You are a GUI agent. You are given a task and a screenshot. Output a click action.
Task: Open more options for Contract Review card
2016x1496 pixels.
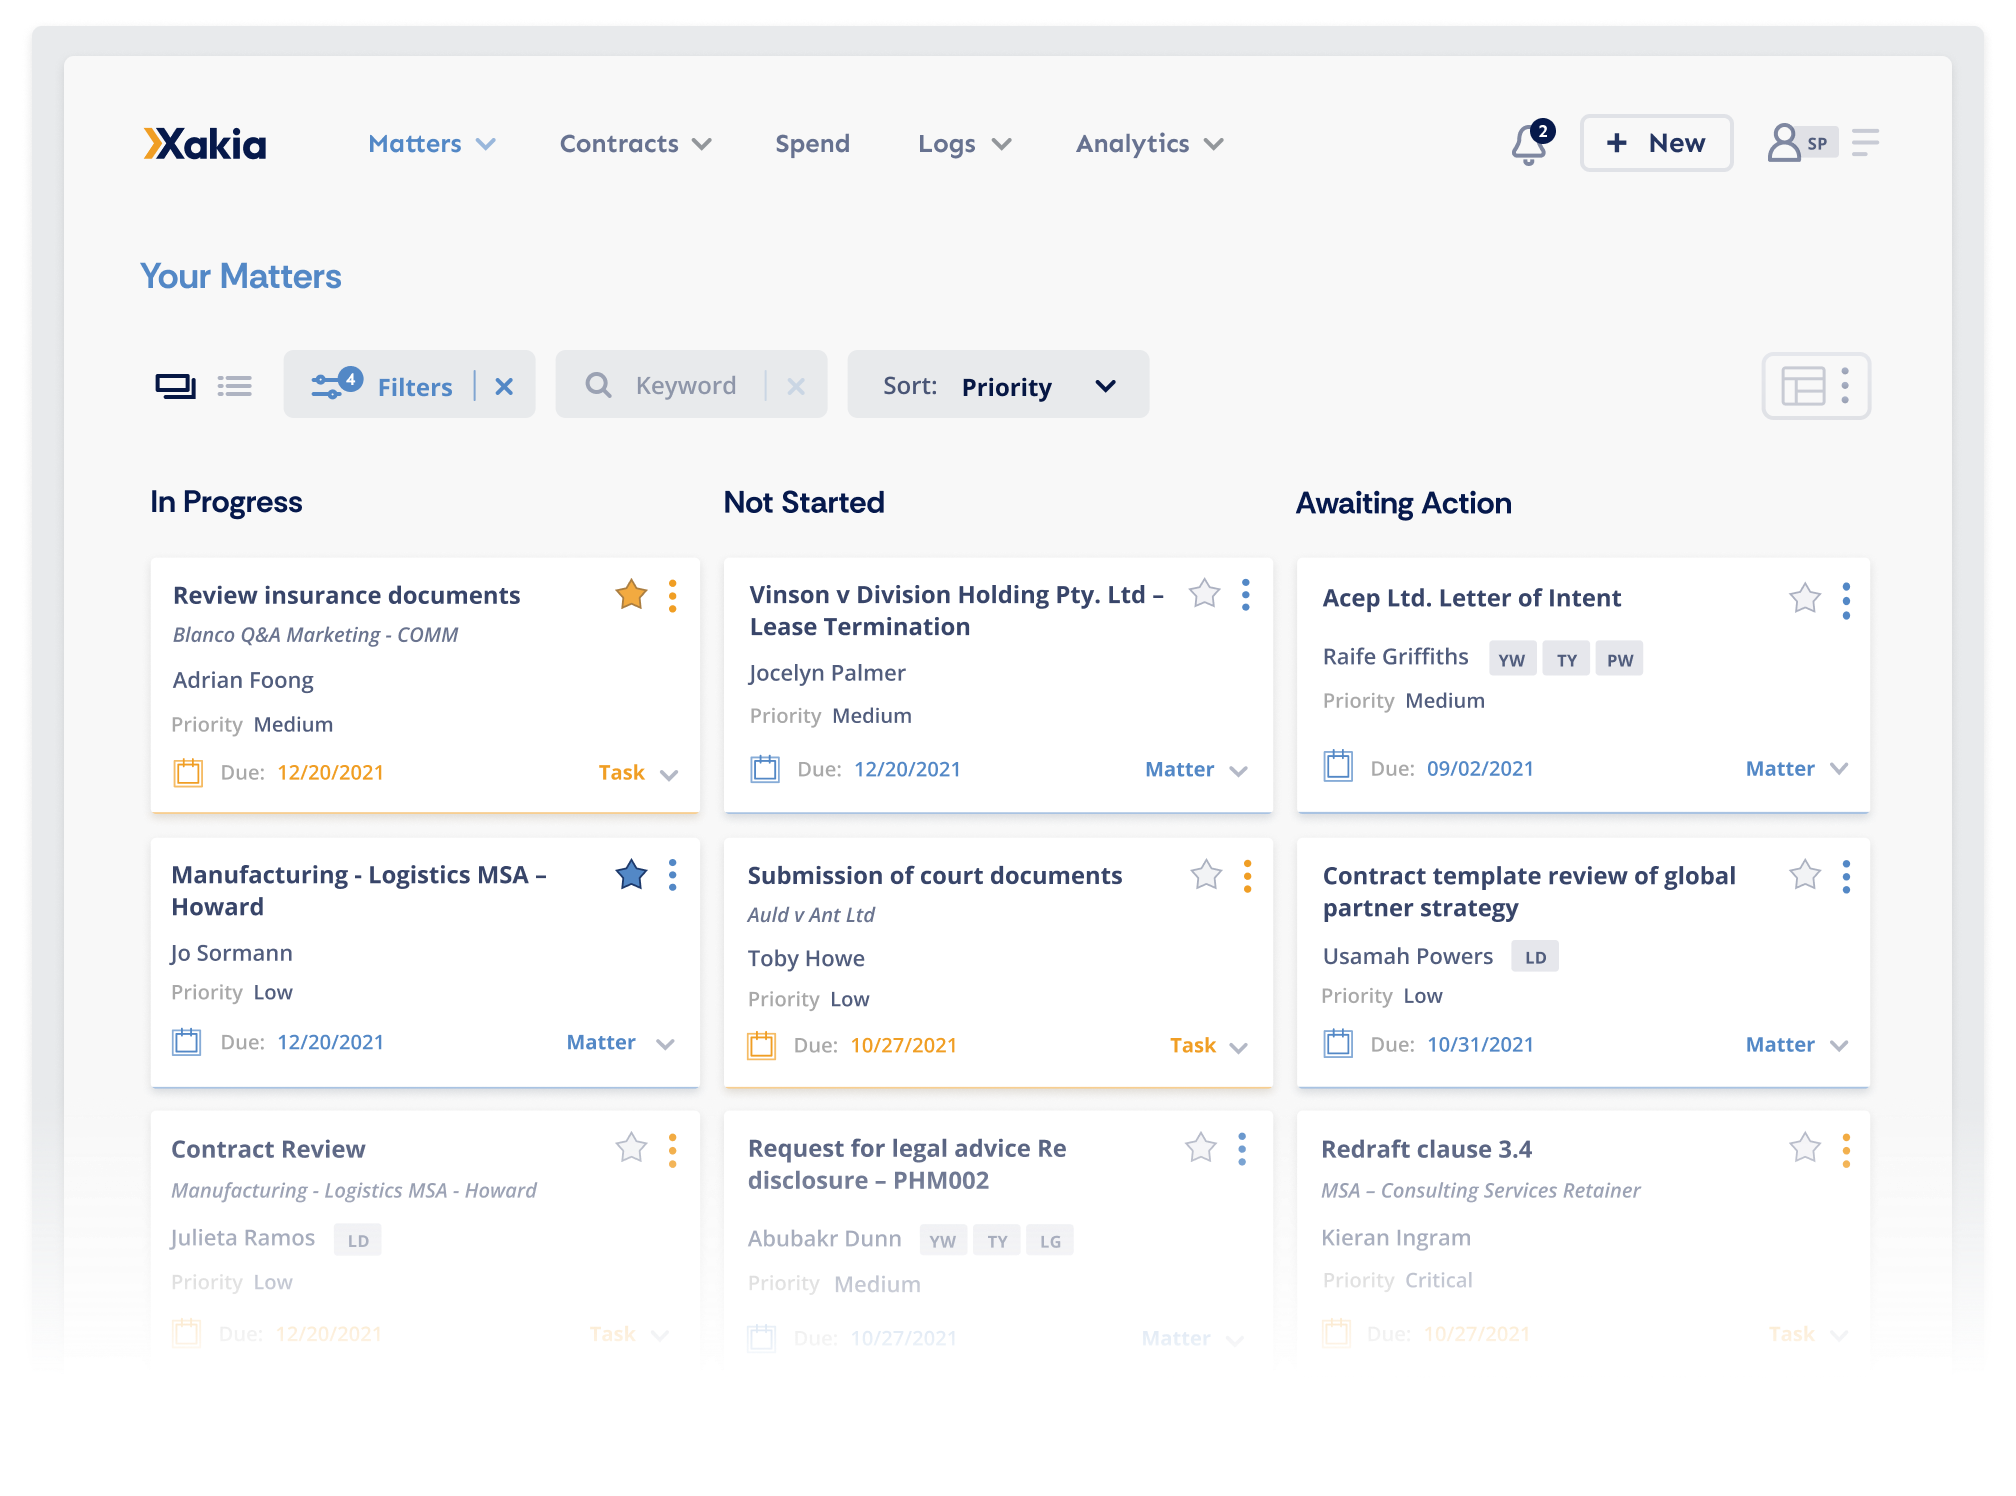[673, 1150]
